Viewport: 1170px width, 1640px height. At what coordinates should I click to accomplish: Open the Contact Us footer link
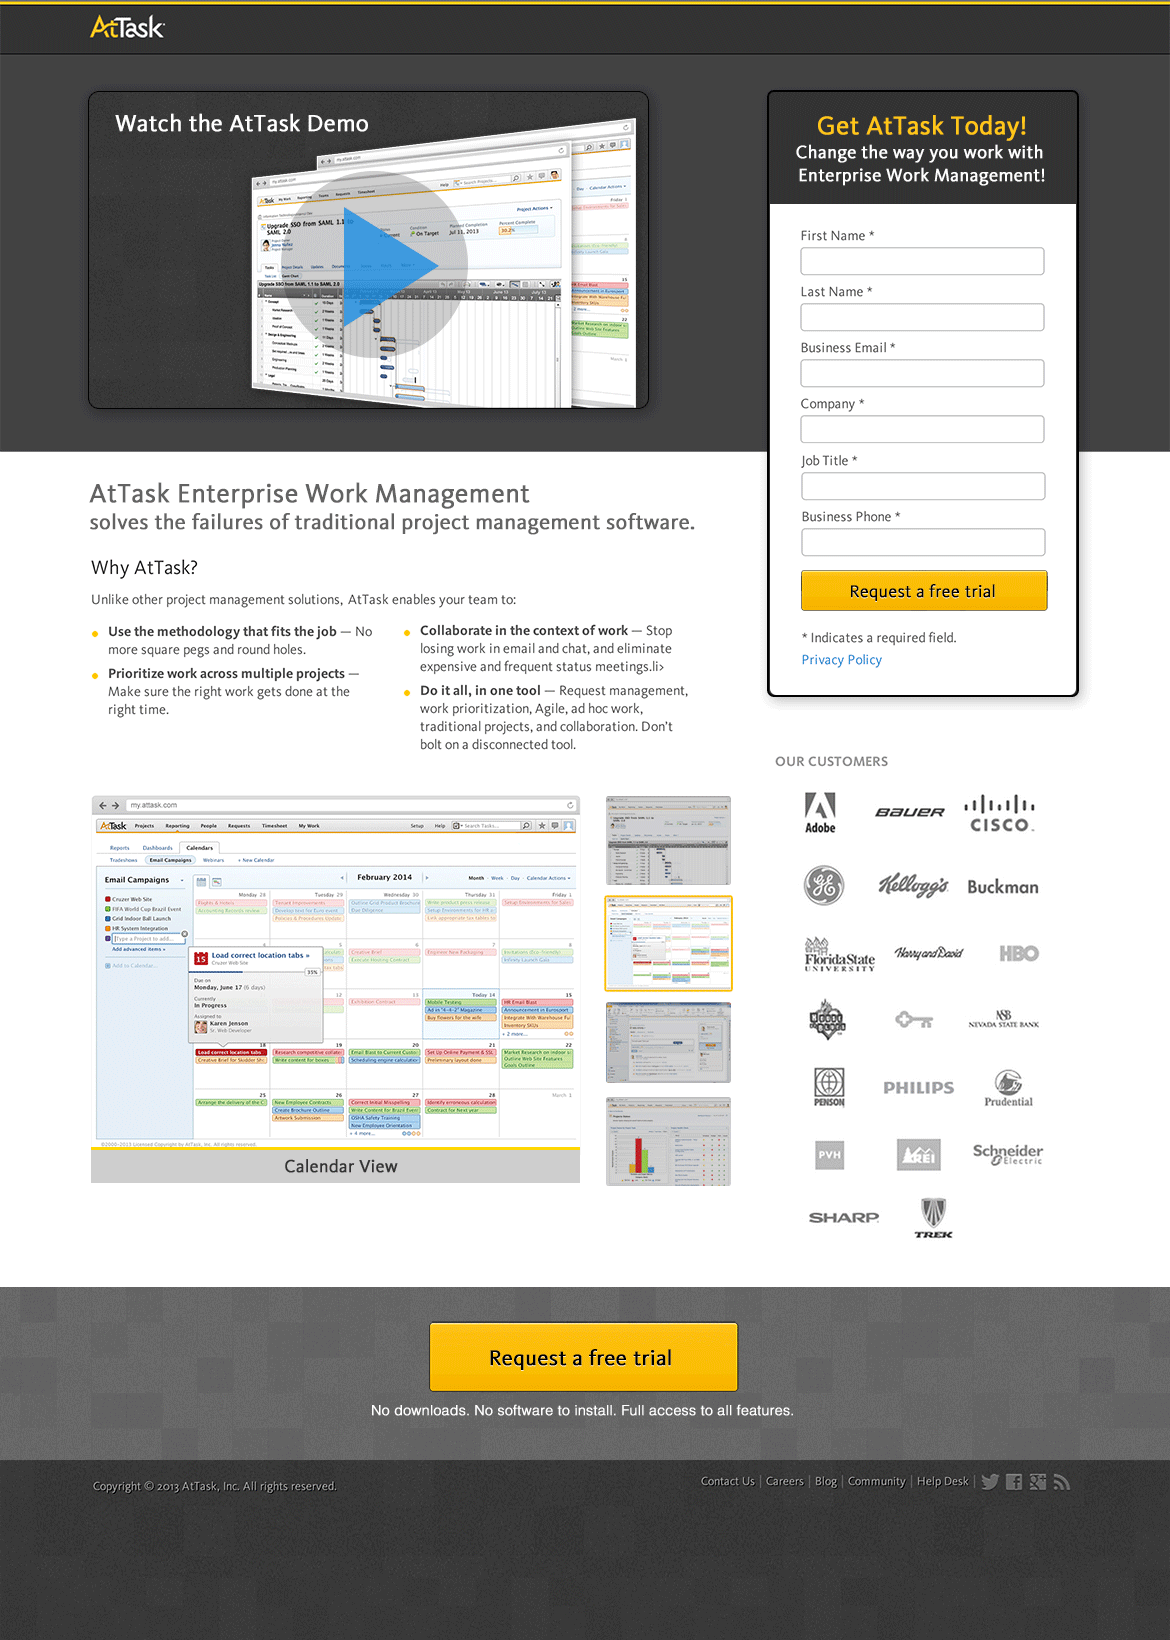point(727,1482)
